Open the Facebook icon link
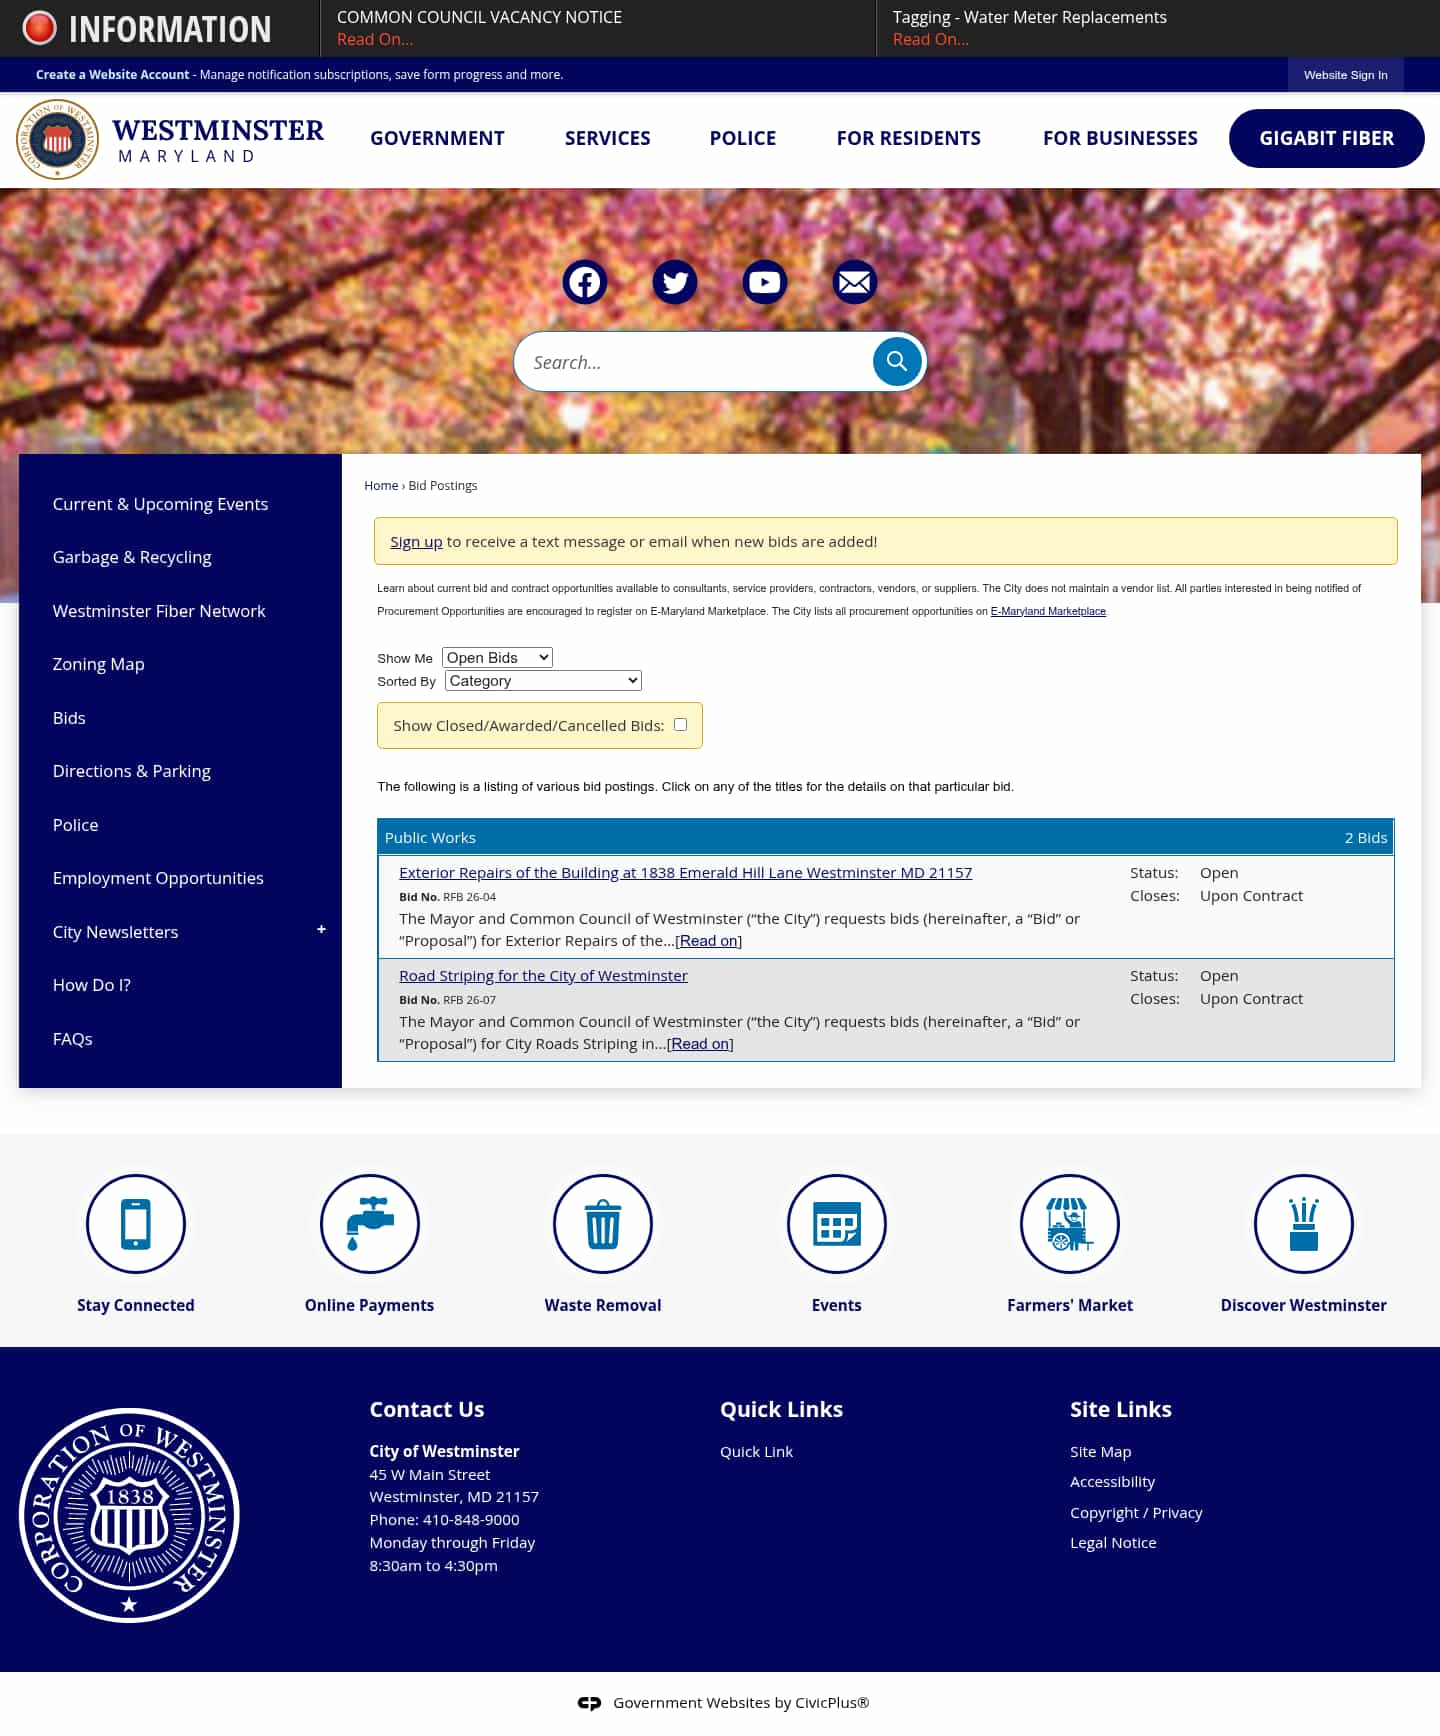1440x1736 pixels. (x=585, y=282)
